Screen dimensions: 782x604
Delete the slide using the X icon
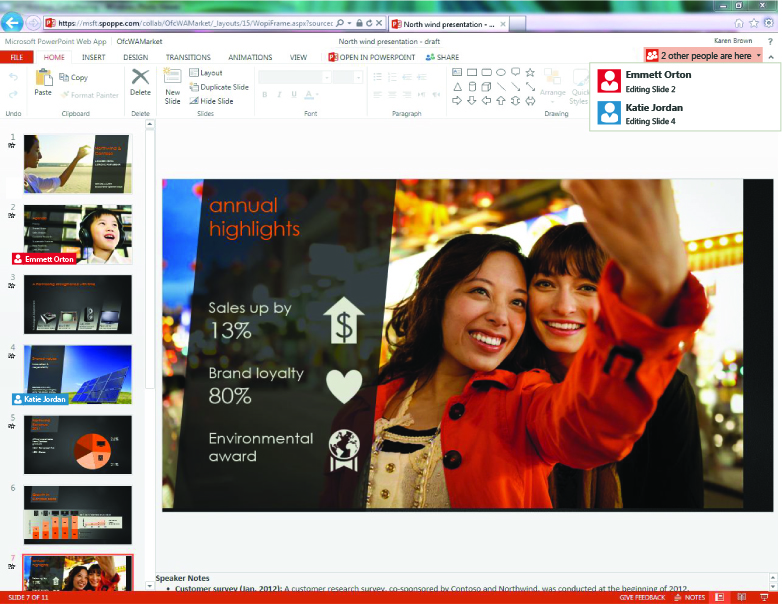click(x=140, y=81)
